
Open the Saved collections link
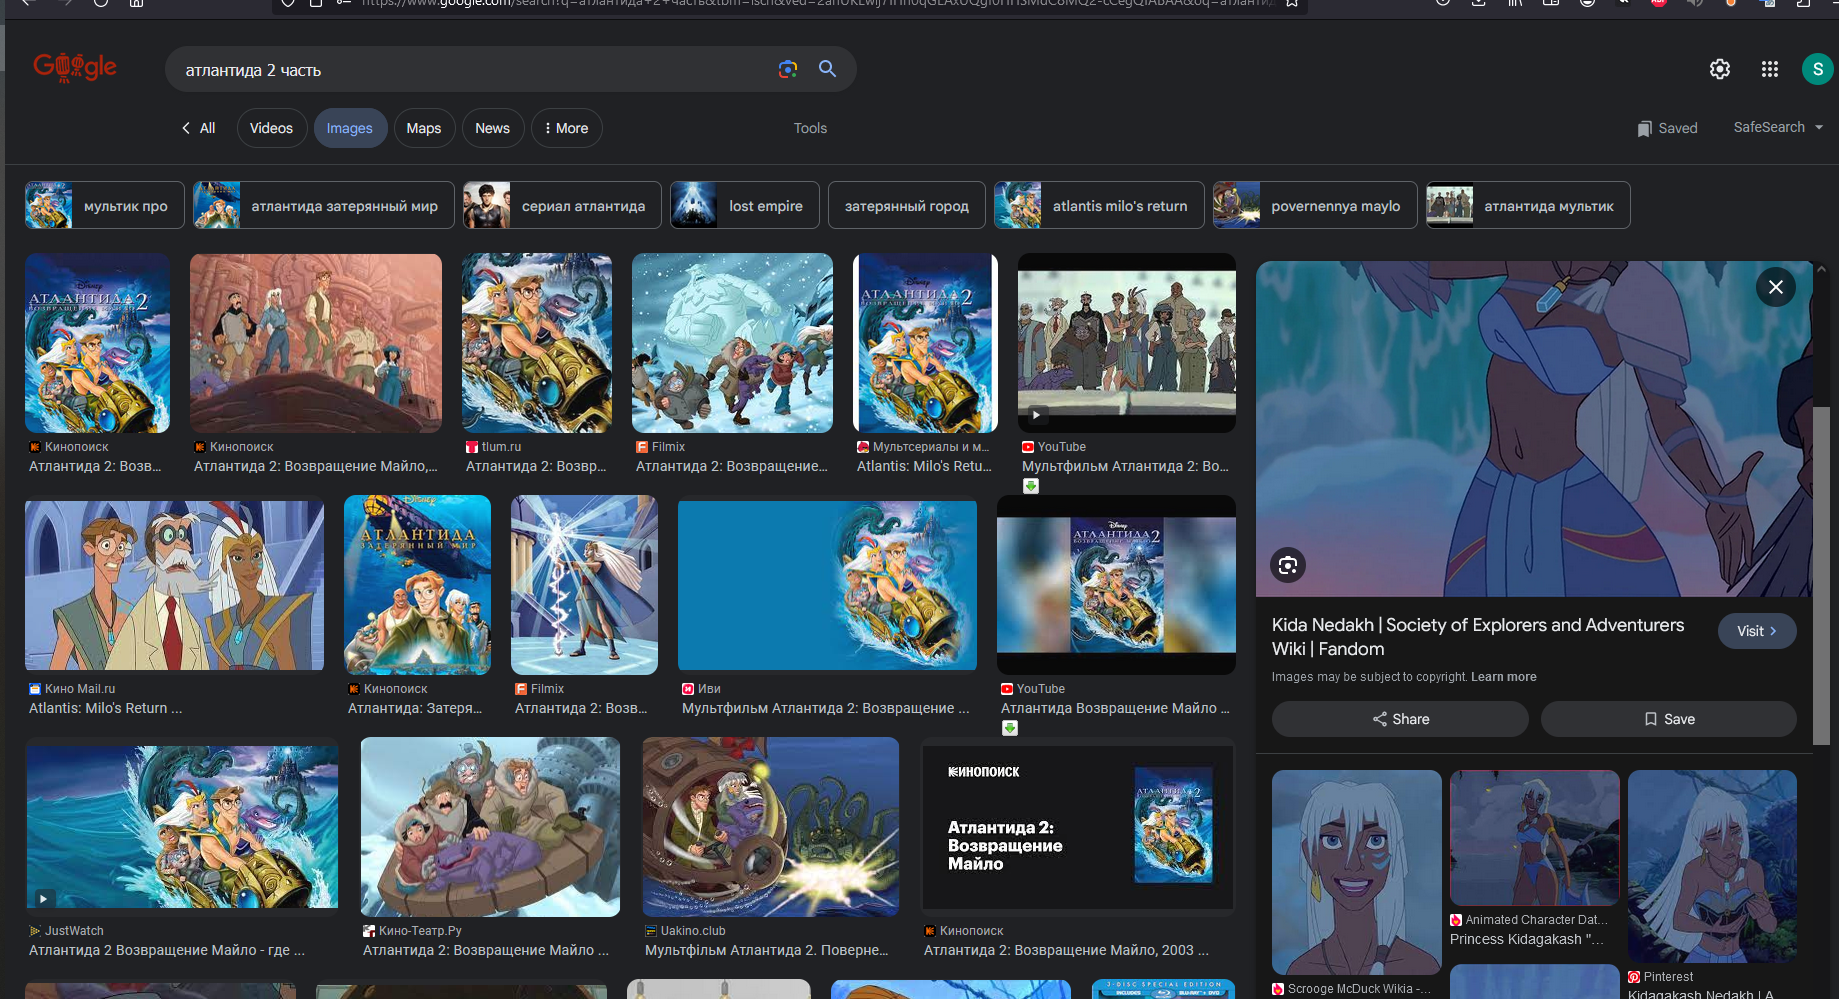[x=1667, y=128]
